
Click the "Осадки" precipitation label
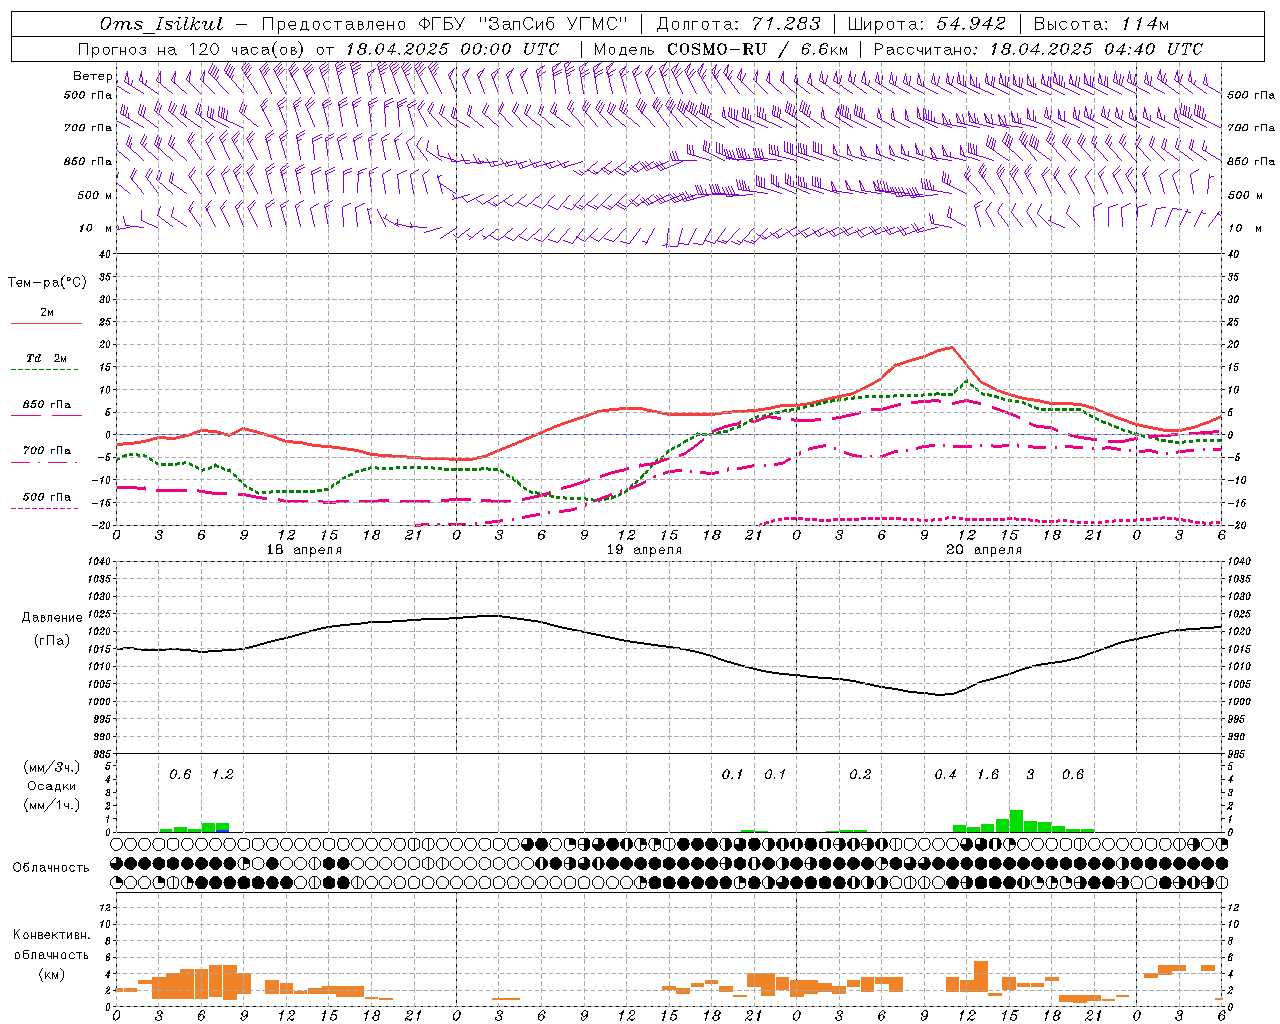coord(52,786)
